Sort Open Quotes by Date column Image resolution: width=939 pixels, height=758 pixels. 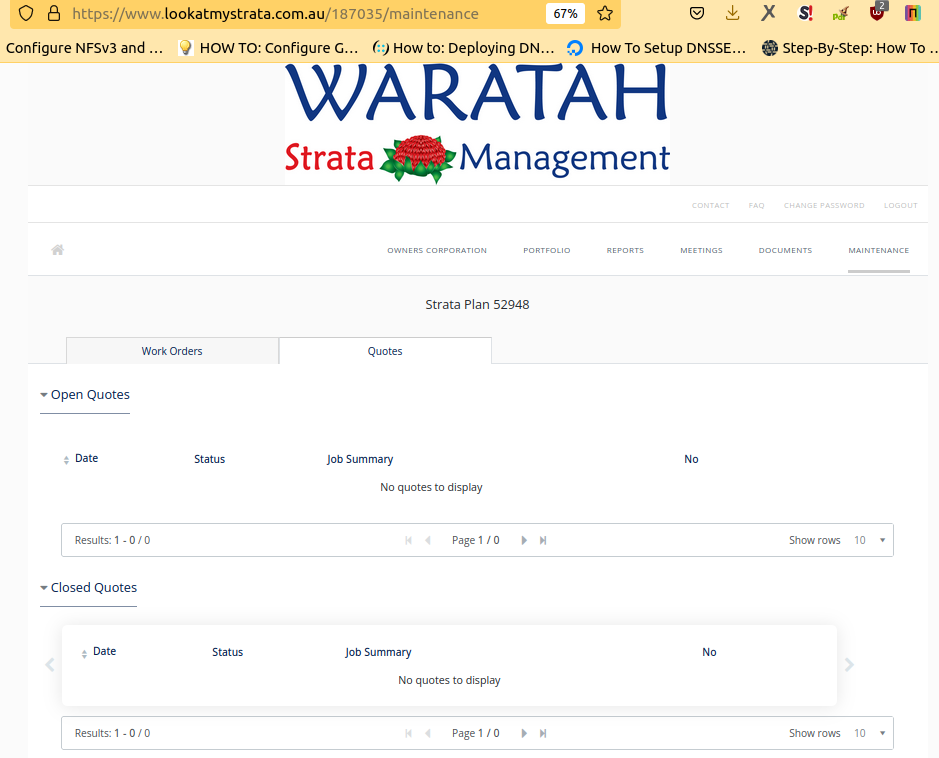(86, 459)
